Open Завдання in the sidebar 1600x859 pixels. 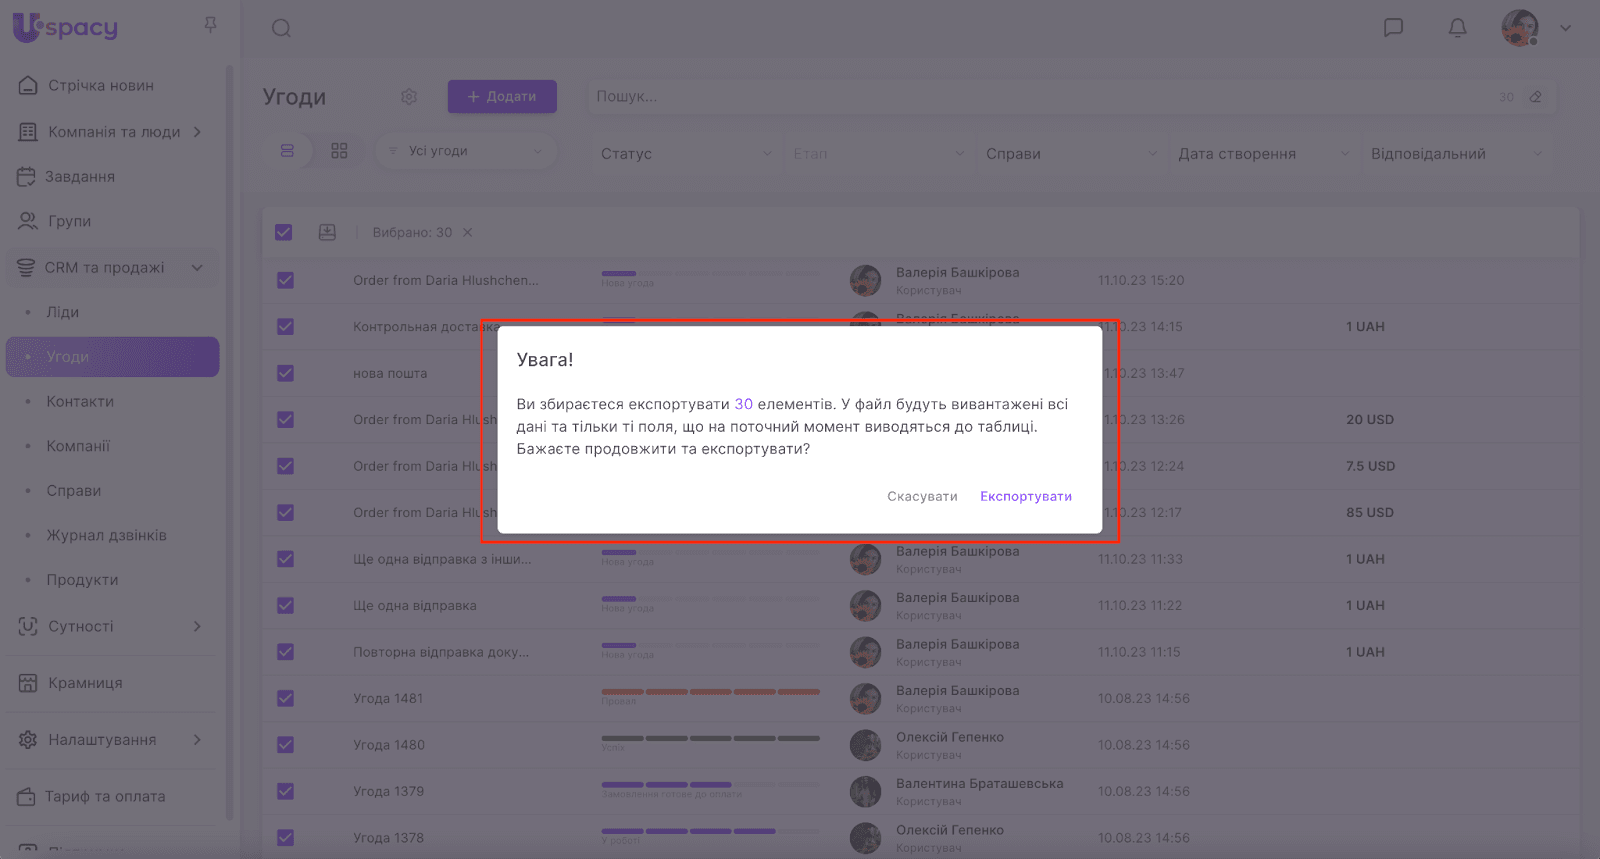pyautogui.click(x=80, y=177)
